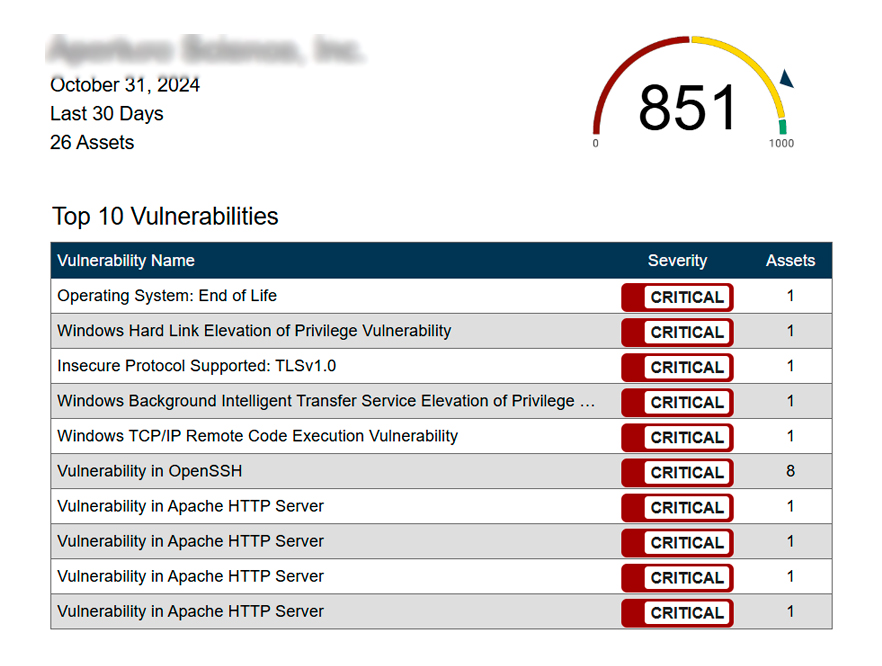Image resolution: width=882 pixels, height=666 pixels.
Task: Open Windows Background Intelligent Transfer Service entry
Action: click(326, 401)
